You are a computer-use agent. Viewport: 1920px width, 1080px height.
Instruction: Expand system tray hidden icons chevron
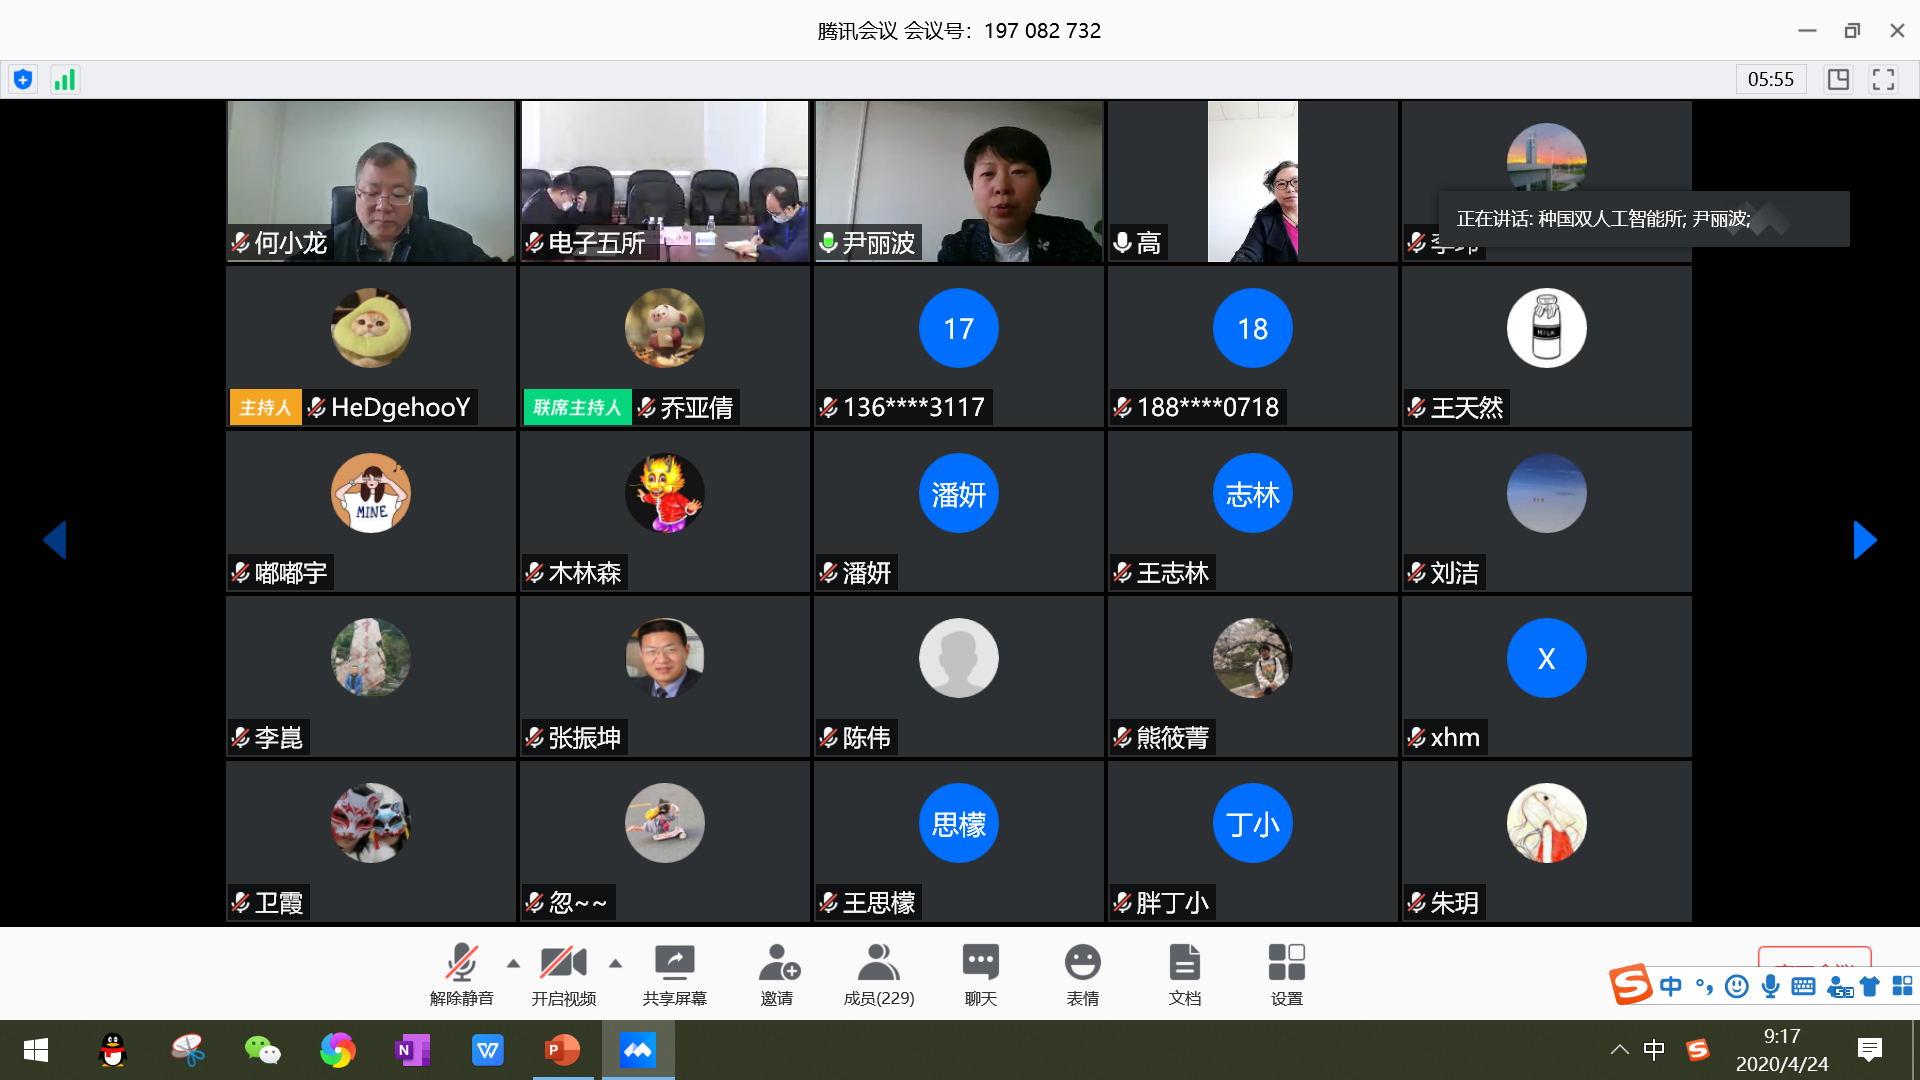coord(1619,1049)
